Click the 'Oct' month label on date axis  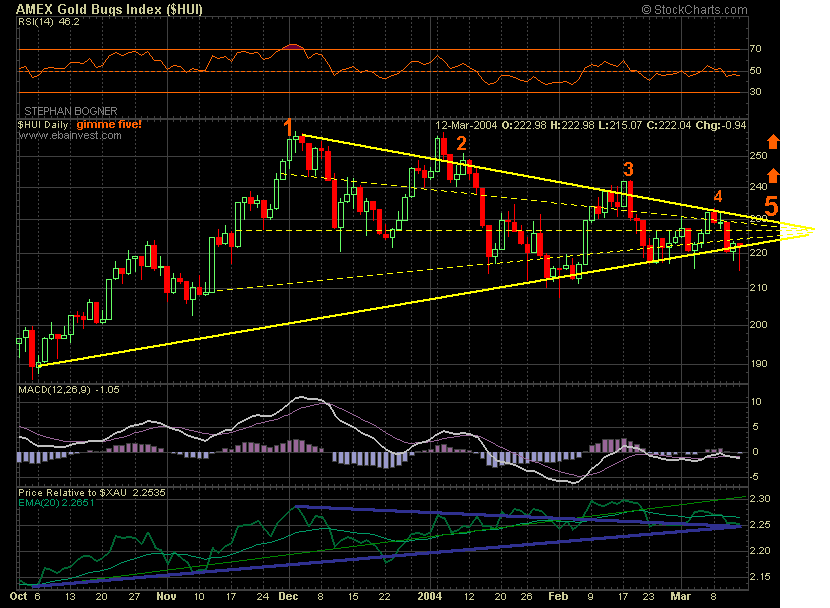(19, 596)
